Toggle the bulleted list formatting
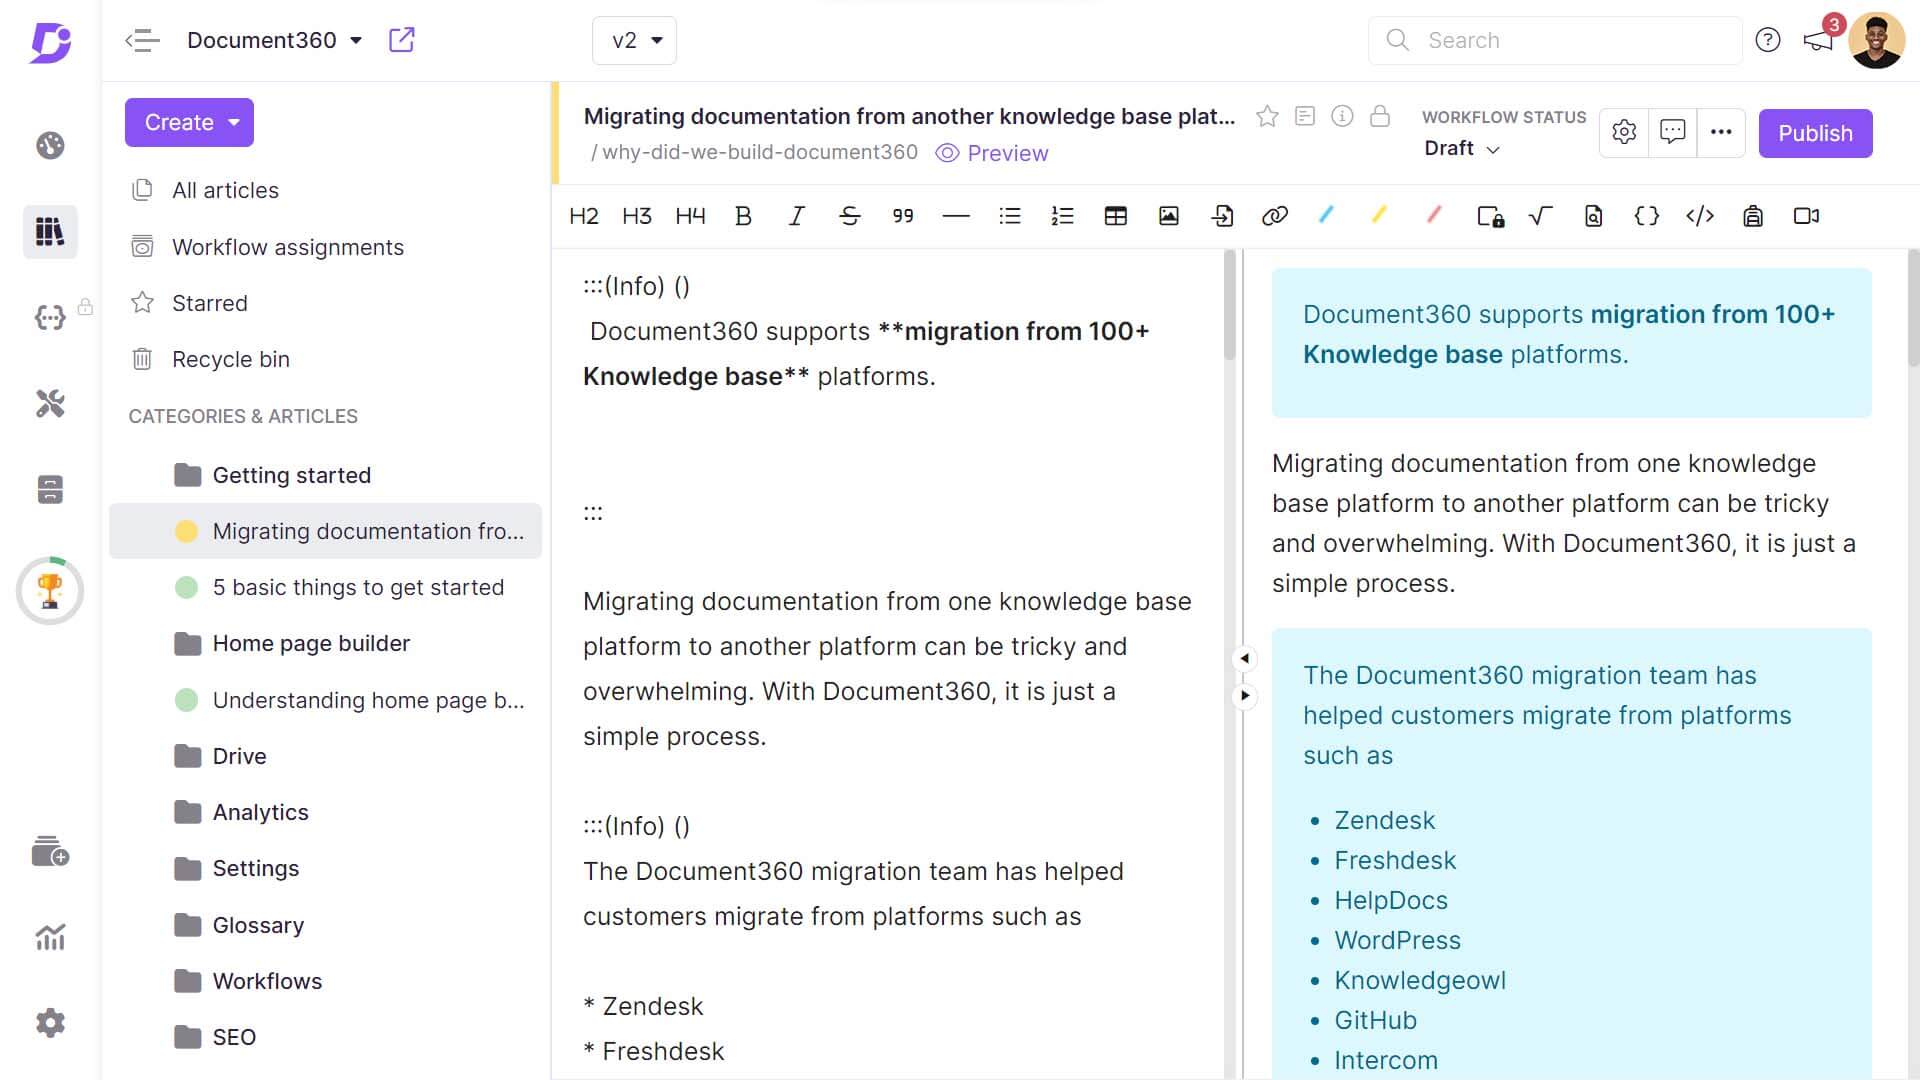Image resolution: width=1920 pixels, height=1080 pixels. click(1010, 216)
